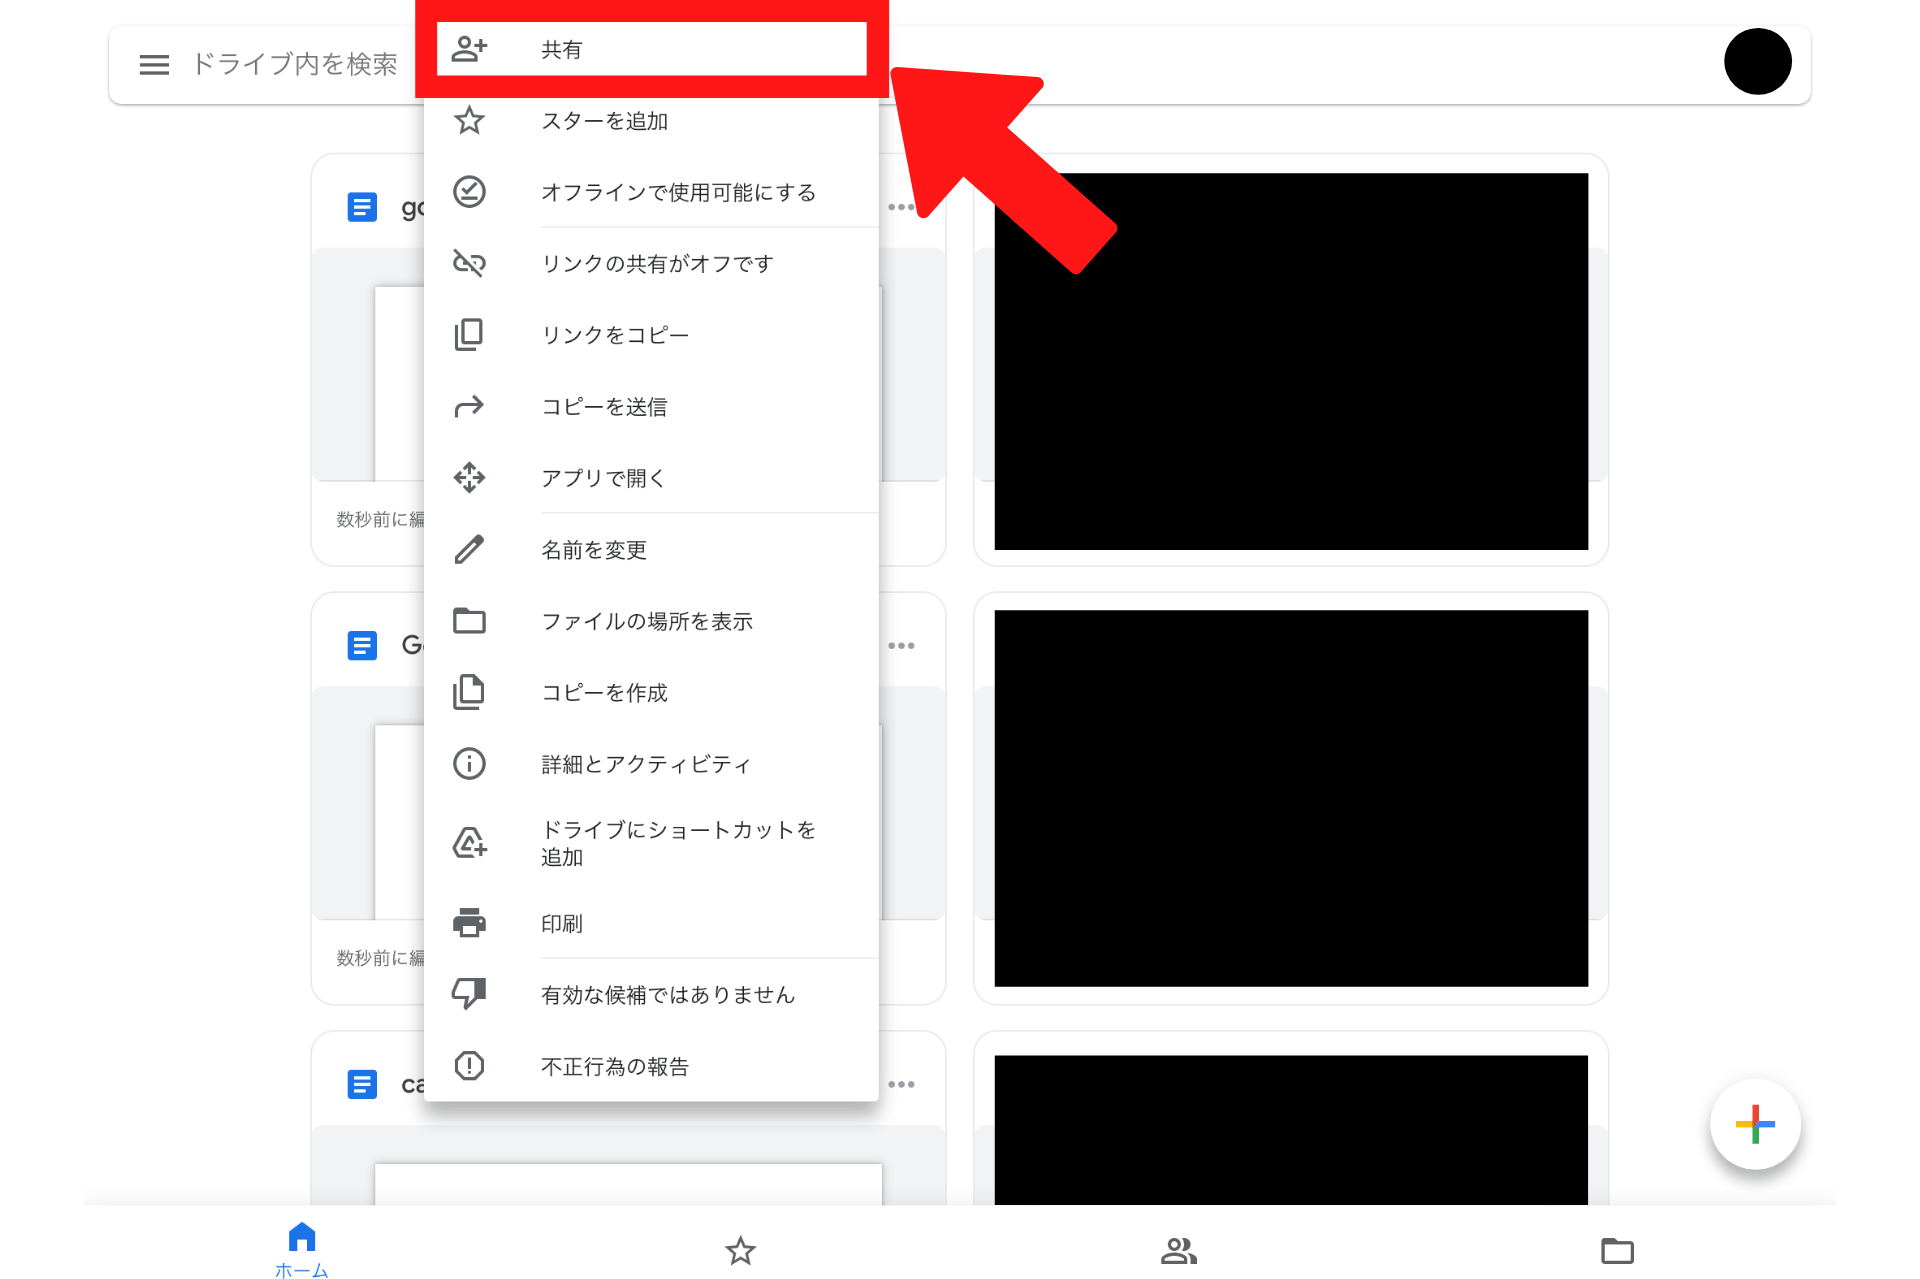This screenshot has width=1920, height=1279.
Task: Click the duplicate file icon
Action: [469, 692]
